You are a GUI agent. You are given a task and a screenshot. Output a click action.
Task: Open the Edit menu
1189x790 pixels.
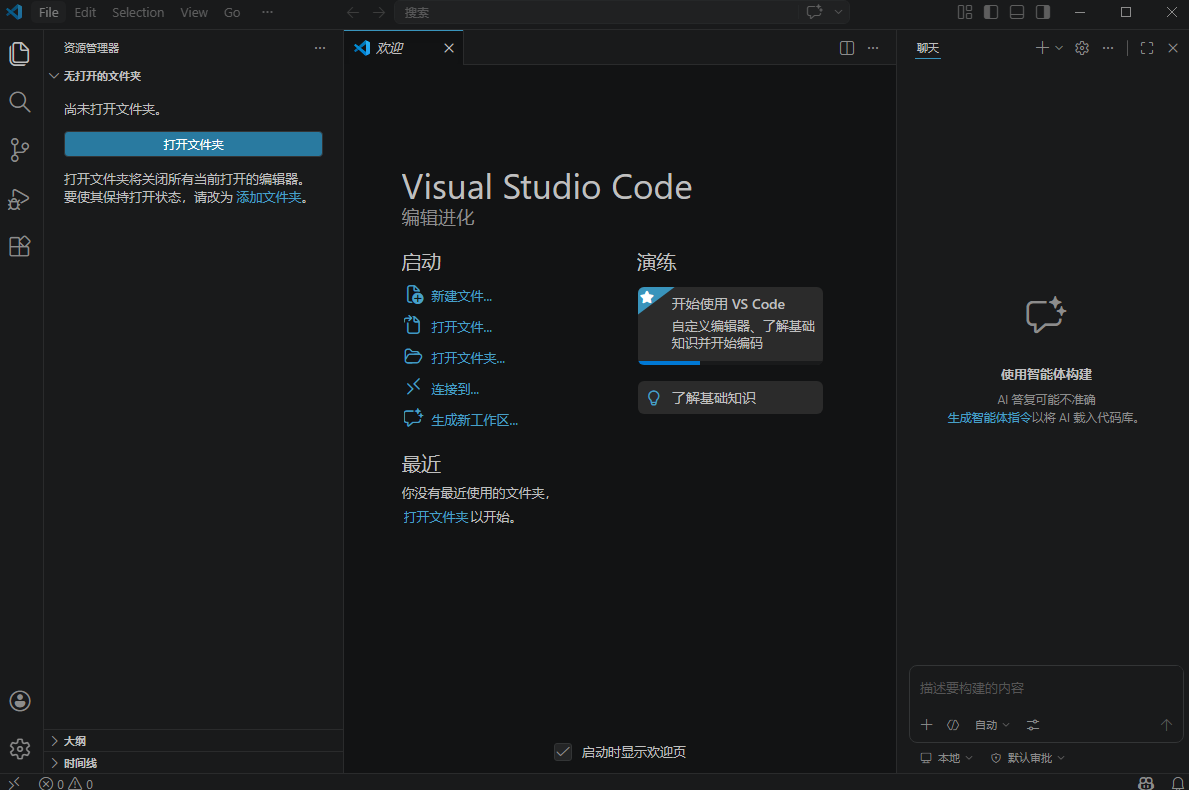(85, 12)
